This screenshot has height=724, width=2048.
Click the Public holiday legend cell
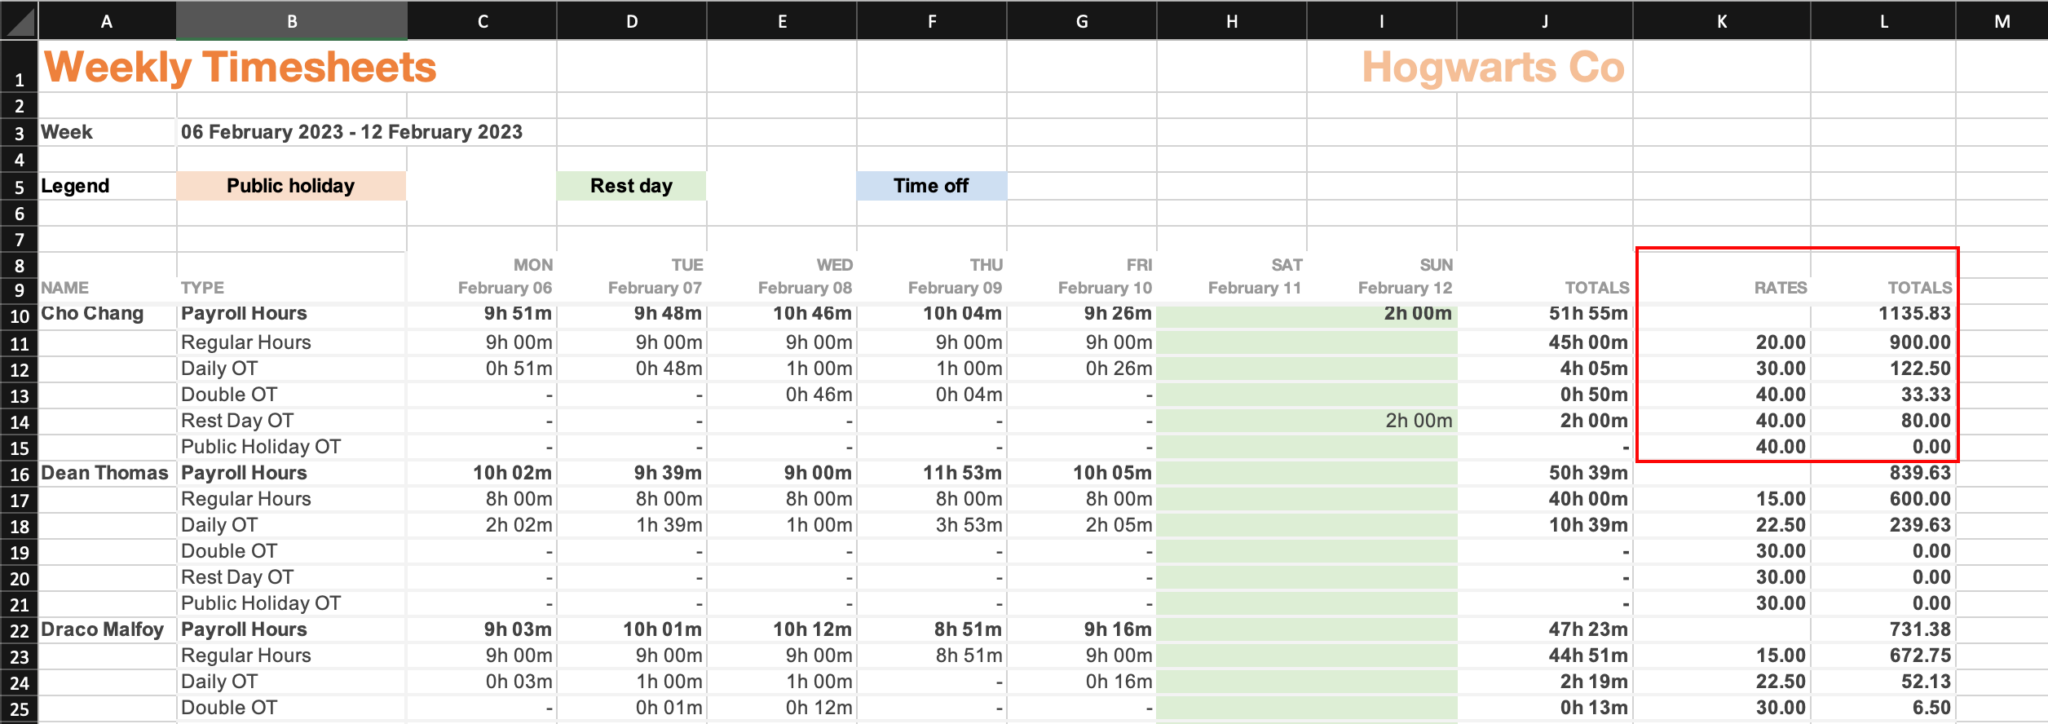pos(291,186)
